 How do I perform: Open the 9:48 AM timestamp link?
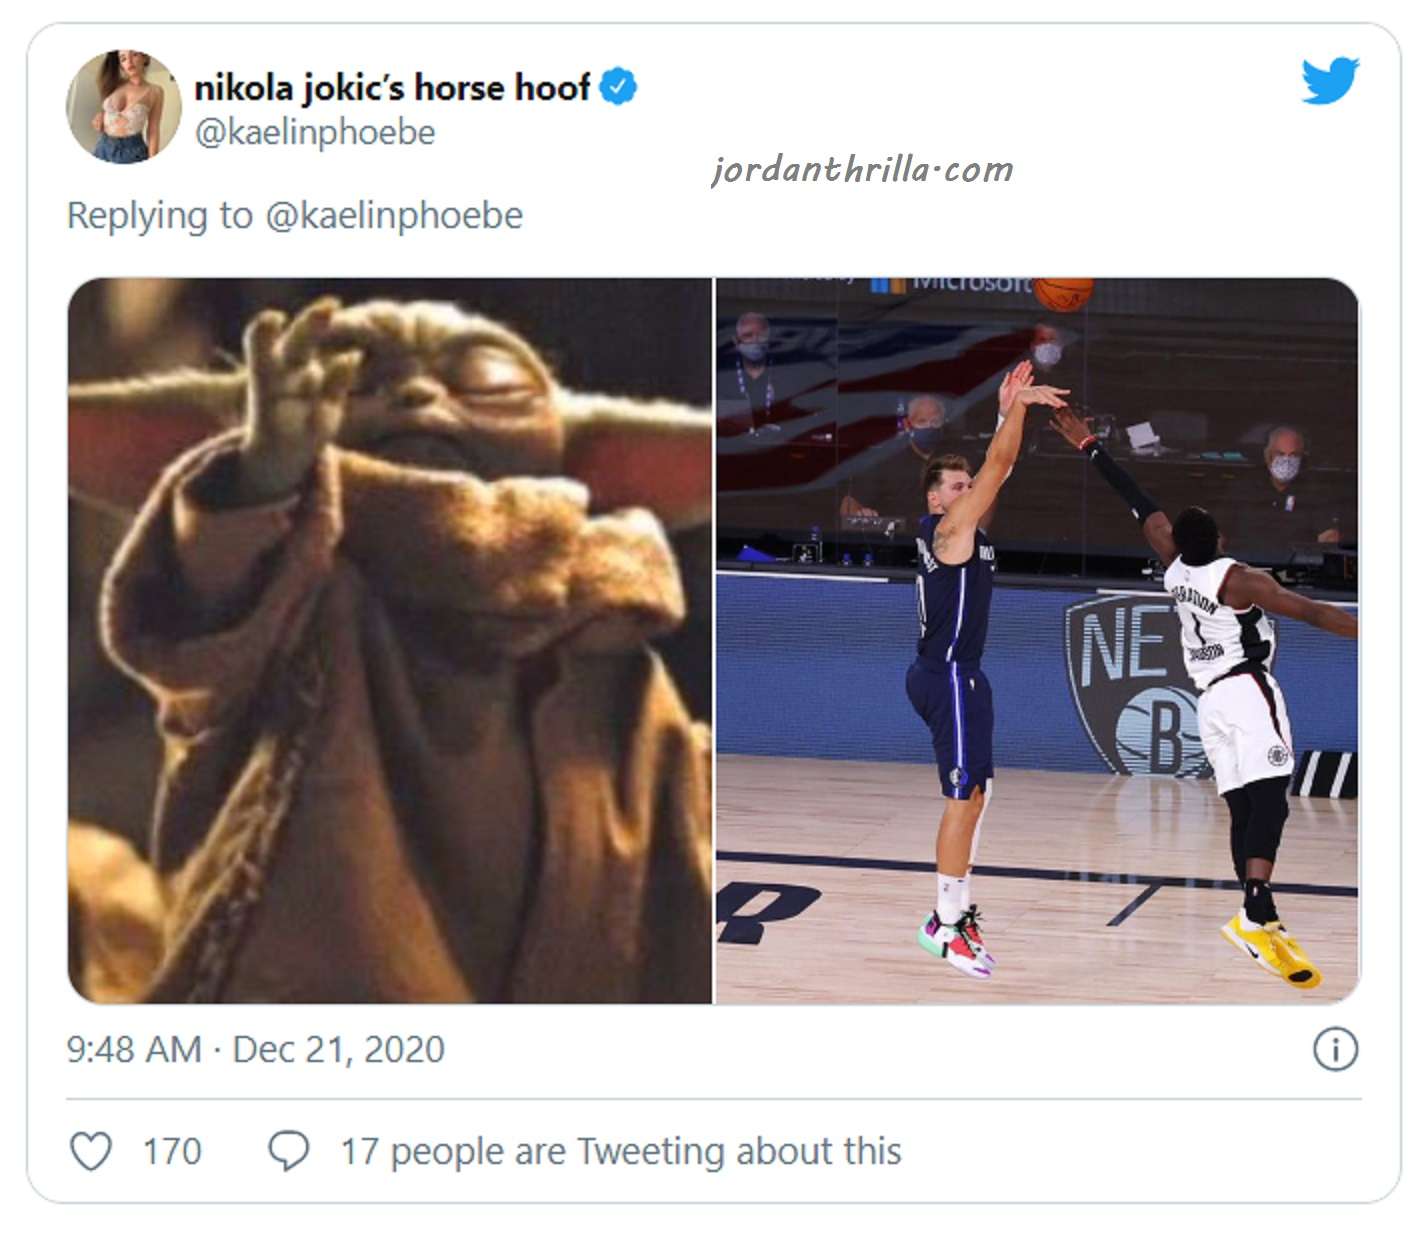click(134, 1049)
